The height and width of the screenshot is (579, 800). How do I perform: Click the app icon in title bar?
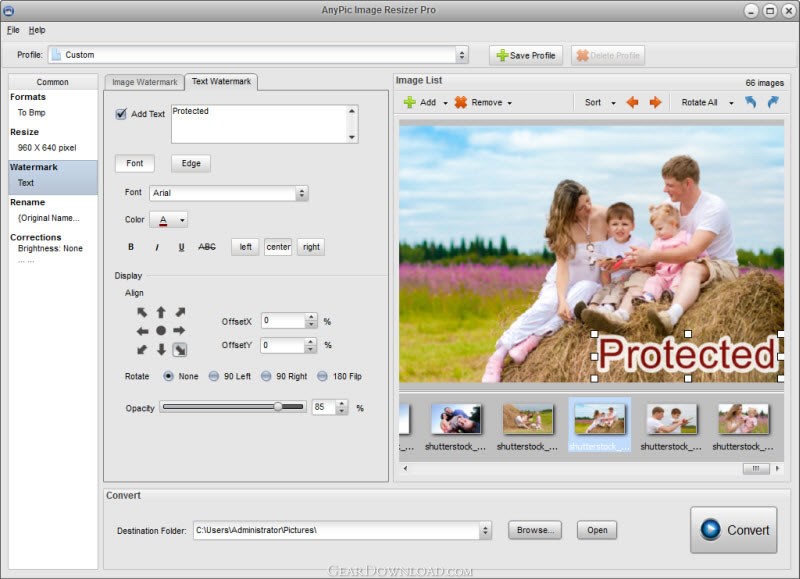point(9,10)
